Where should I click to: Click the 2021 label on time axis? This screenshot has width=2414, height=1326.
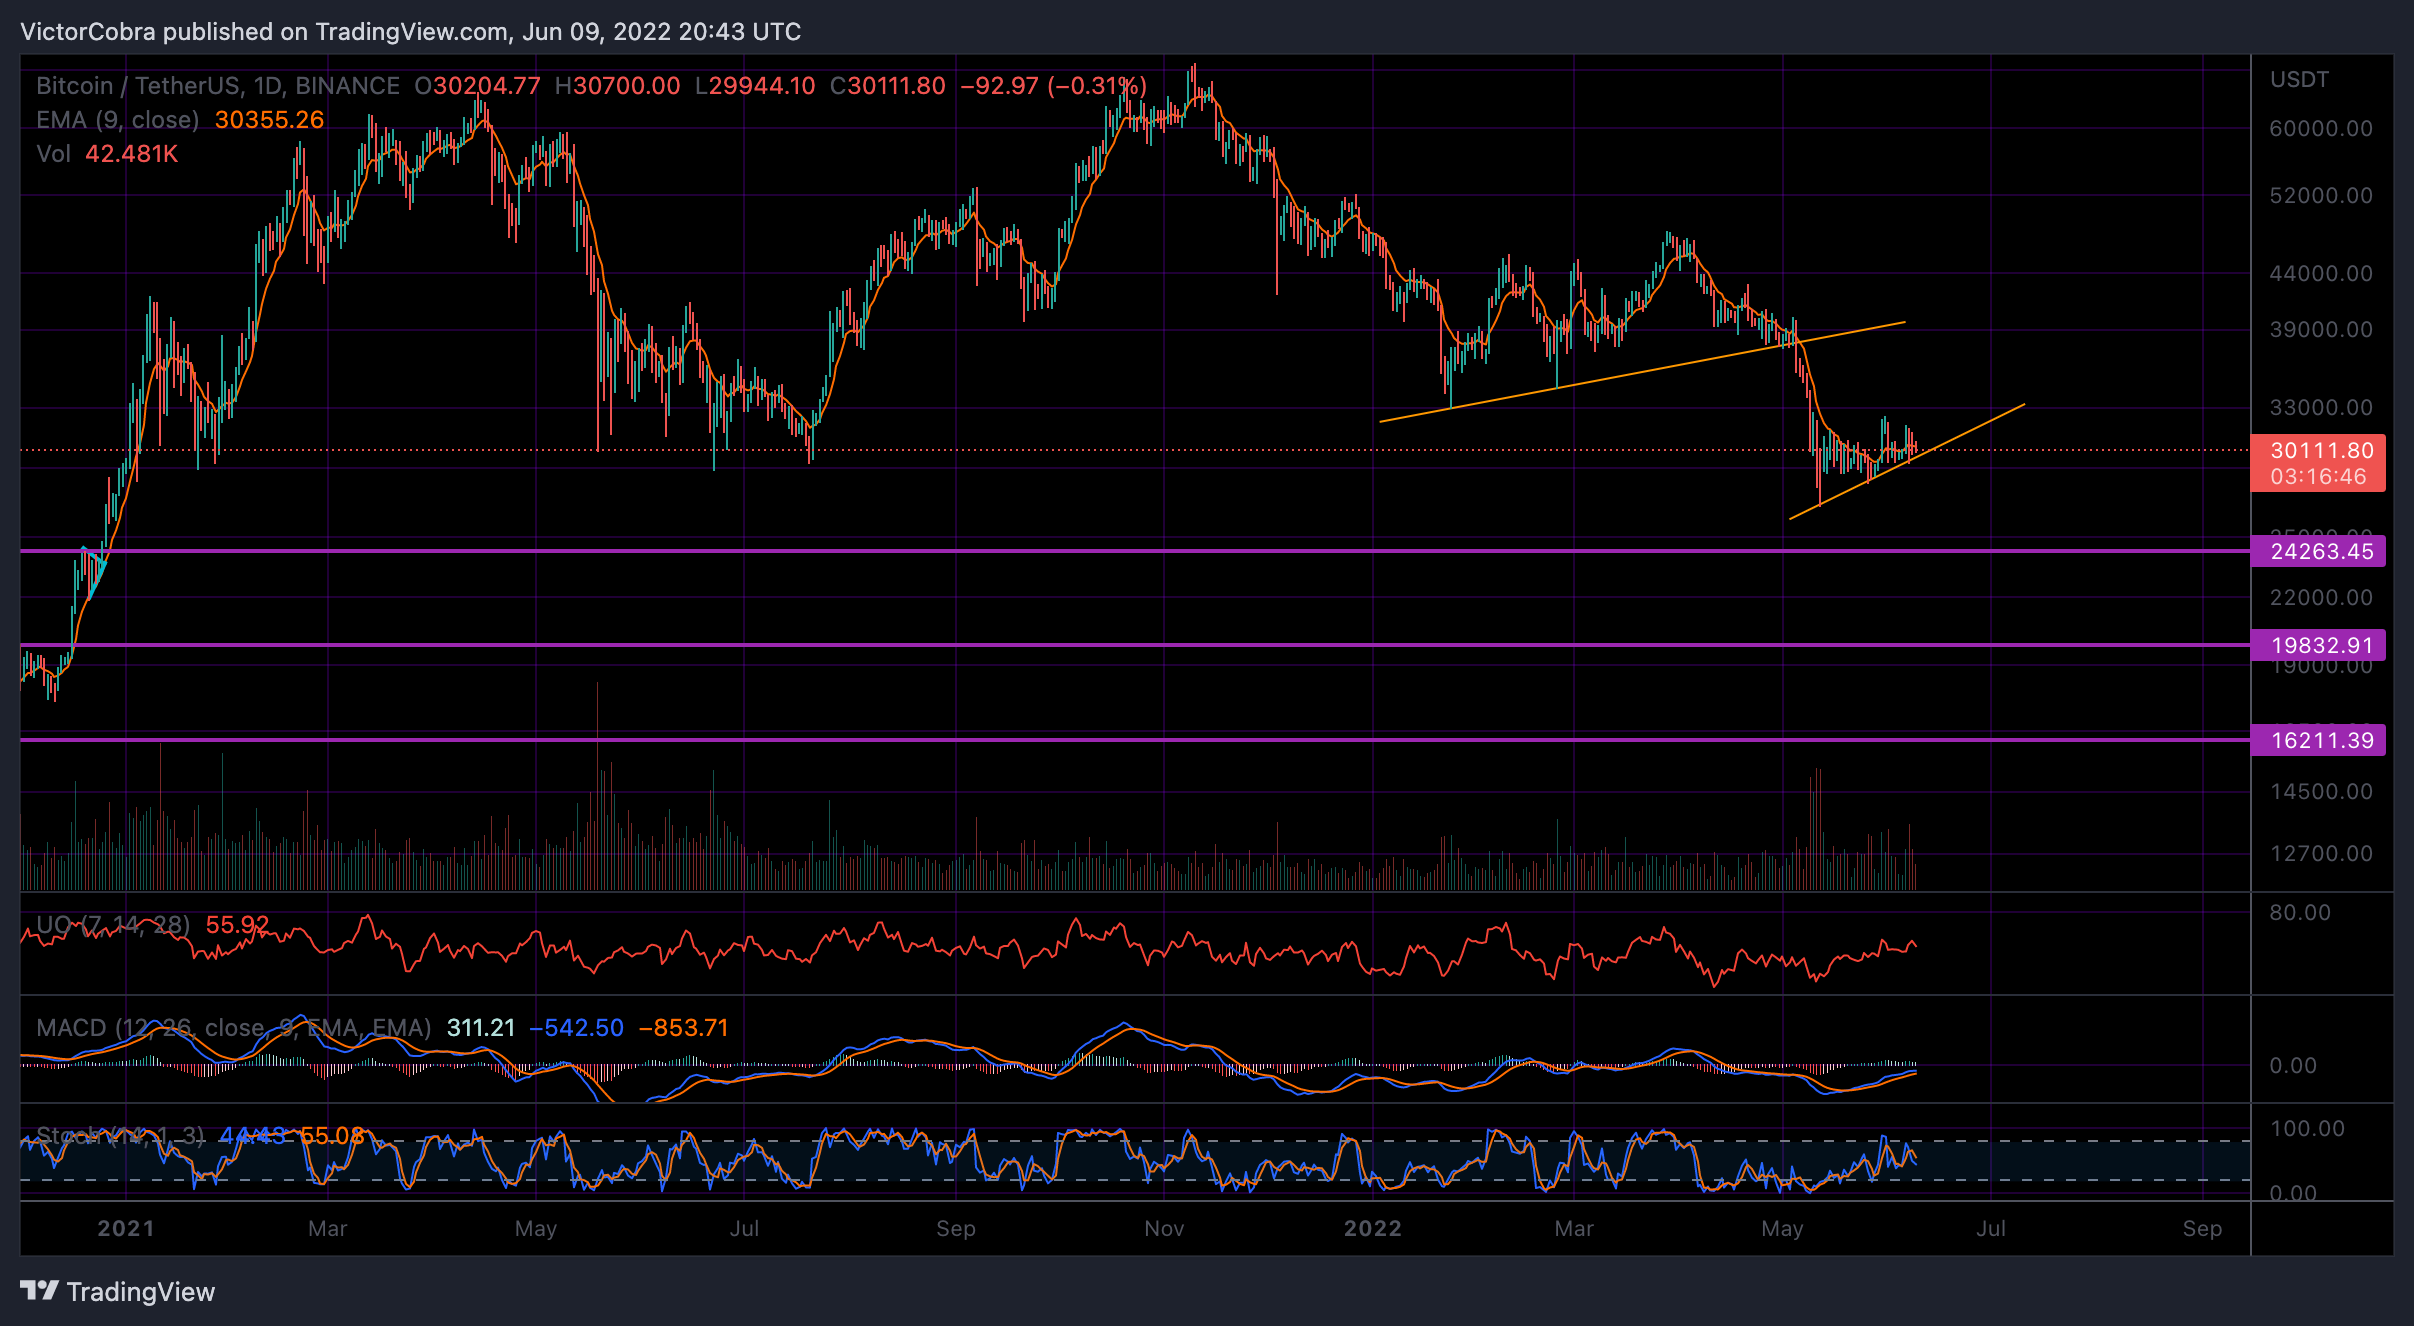tap(126, 1228)
